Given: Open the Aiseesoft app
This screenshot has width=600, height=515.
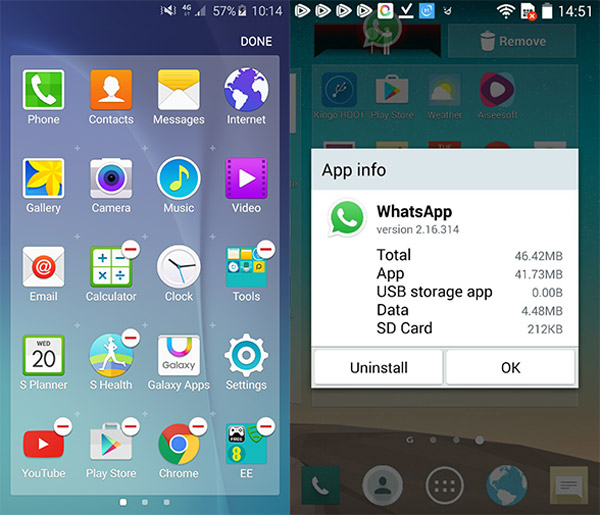Looking at the screenshot, I should click(x=497, y=90).
